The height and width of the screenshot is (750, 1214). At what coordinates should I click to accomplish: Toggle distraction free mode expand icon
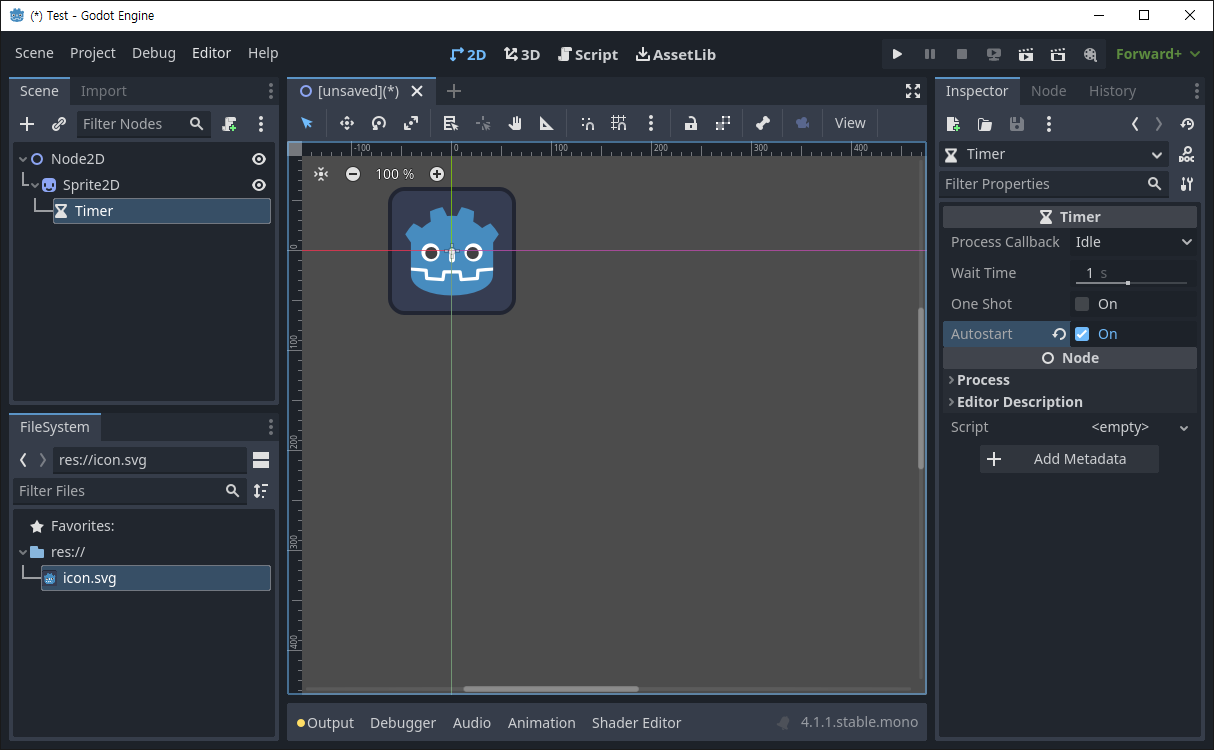[x=913, y=91]
